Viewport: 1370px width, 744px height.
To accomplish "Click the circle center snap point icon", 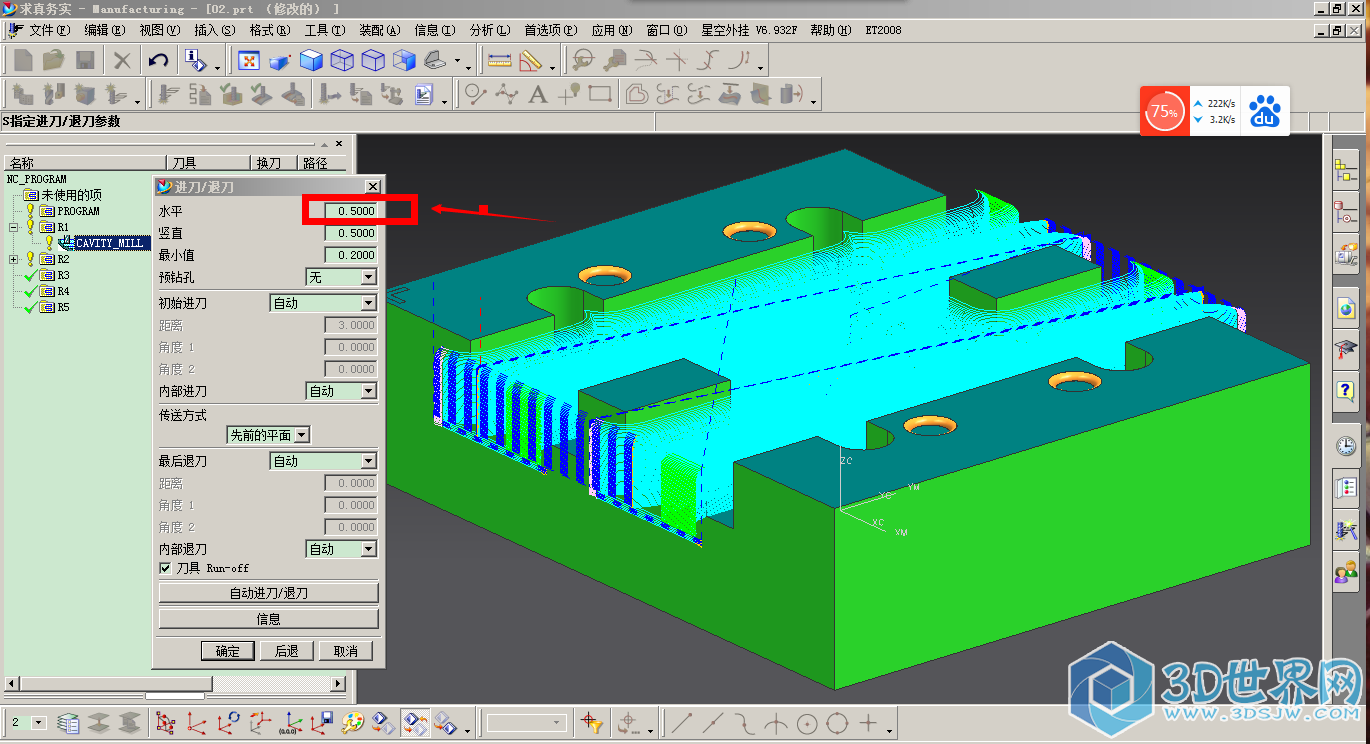I will pyautogui.click(x=807, y=722).
